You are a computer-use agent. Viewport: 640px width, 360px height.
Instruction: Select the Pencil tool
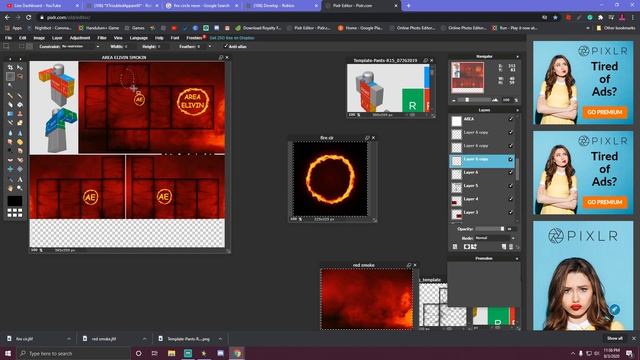[10, 96]
